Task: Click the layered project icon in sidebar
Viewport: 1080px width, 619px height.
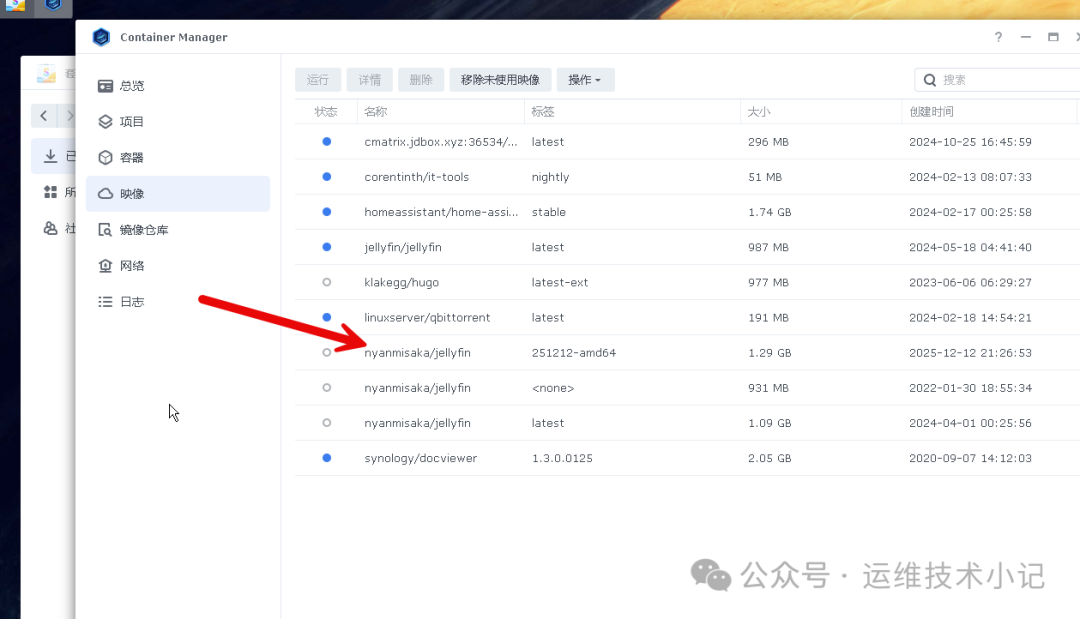Action: click(105, 122)
